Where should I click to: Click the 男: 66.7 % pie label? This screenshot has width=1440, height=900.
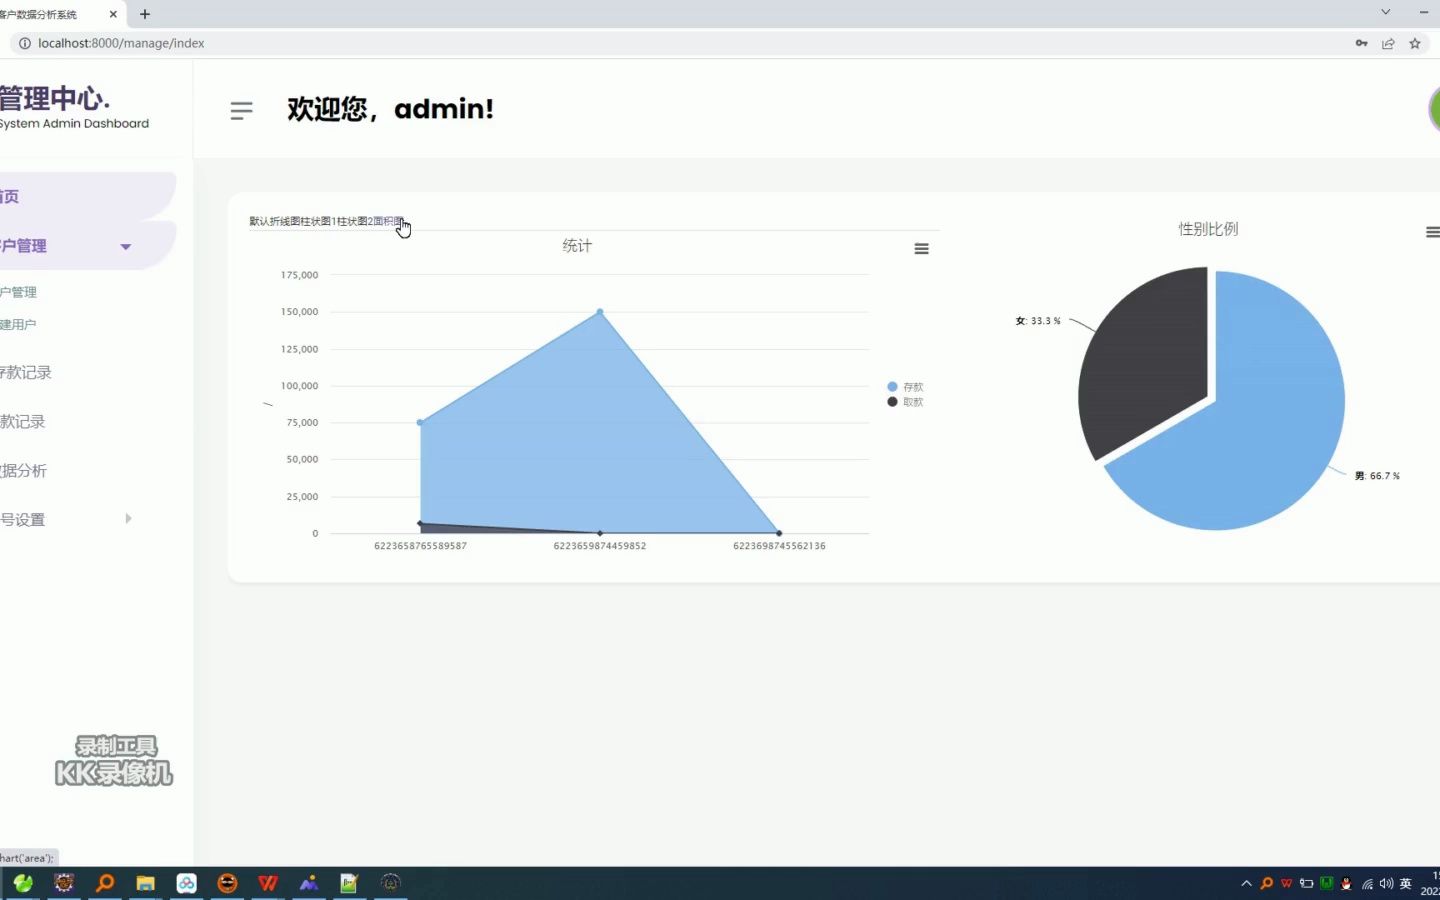tap(1377, 476)
